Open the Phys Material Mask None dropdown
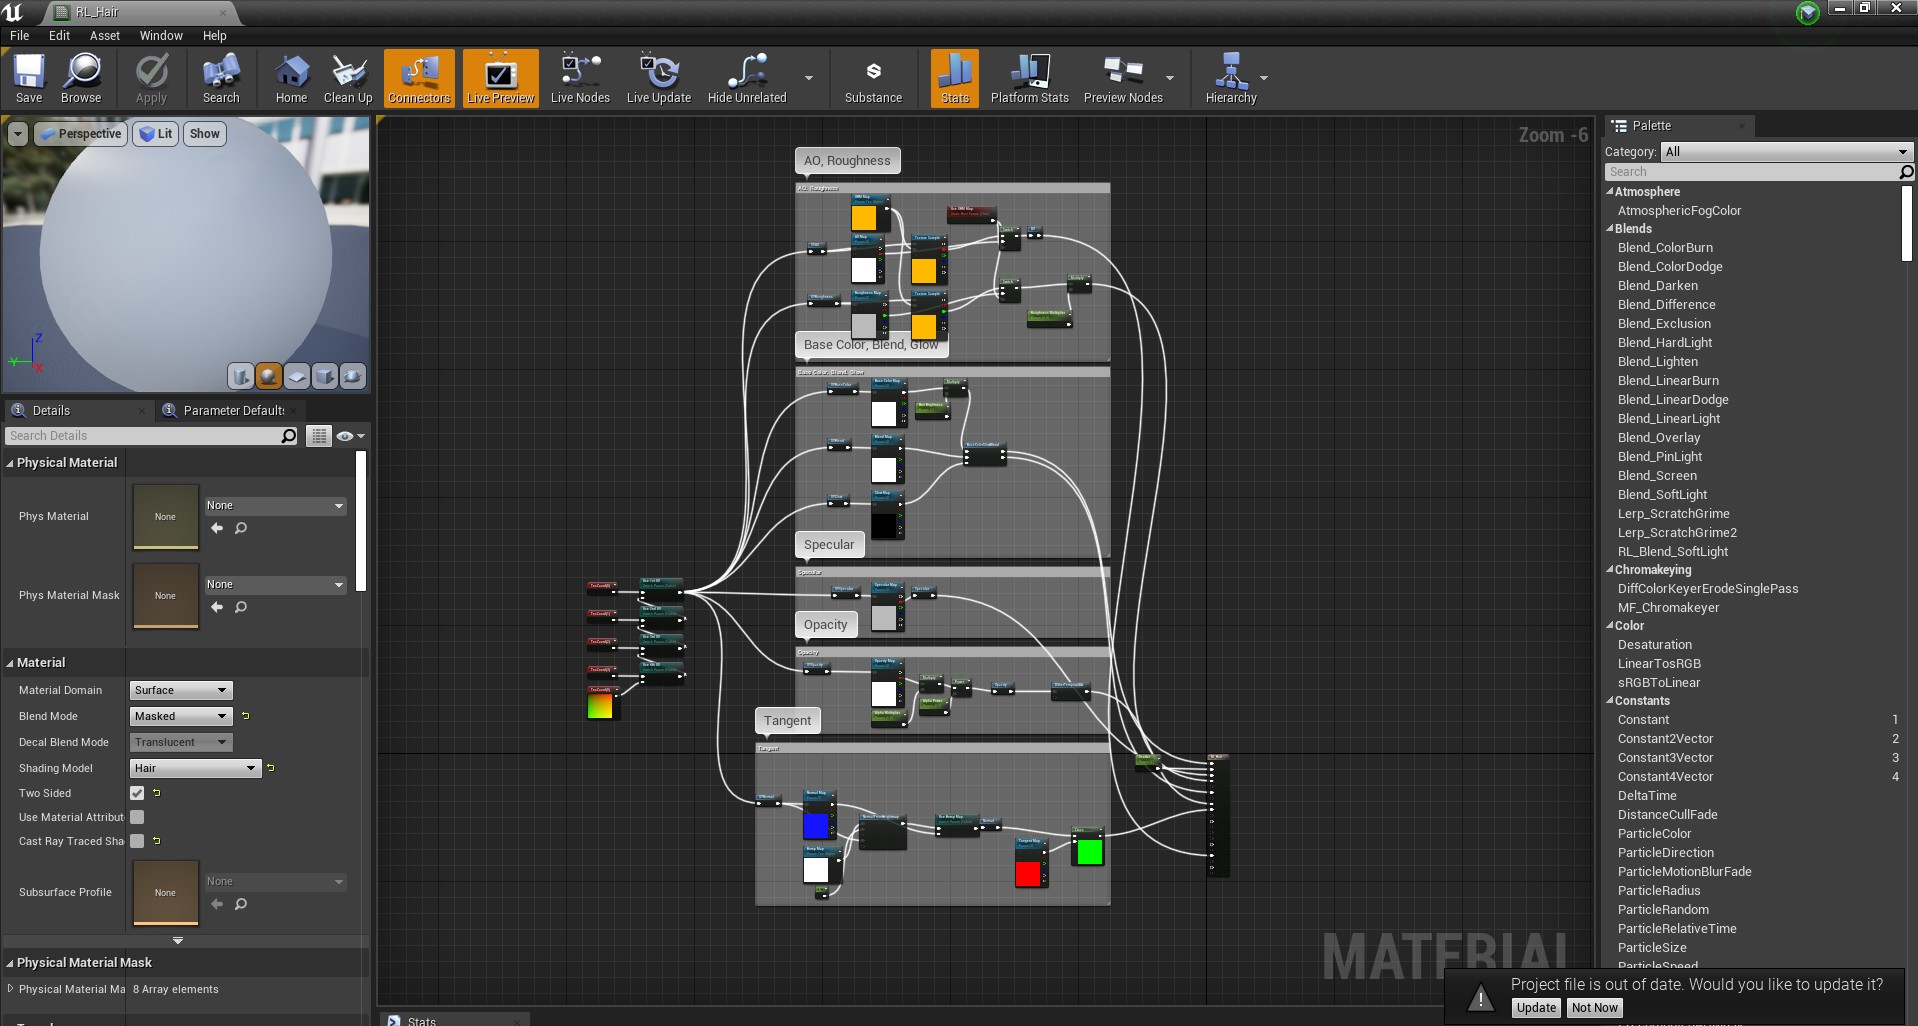This screenshot has width=1918, height=1026. click(x=275, y=585)
